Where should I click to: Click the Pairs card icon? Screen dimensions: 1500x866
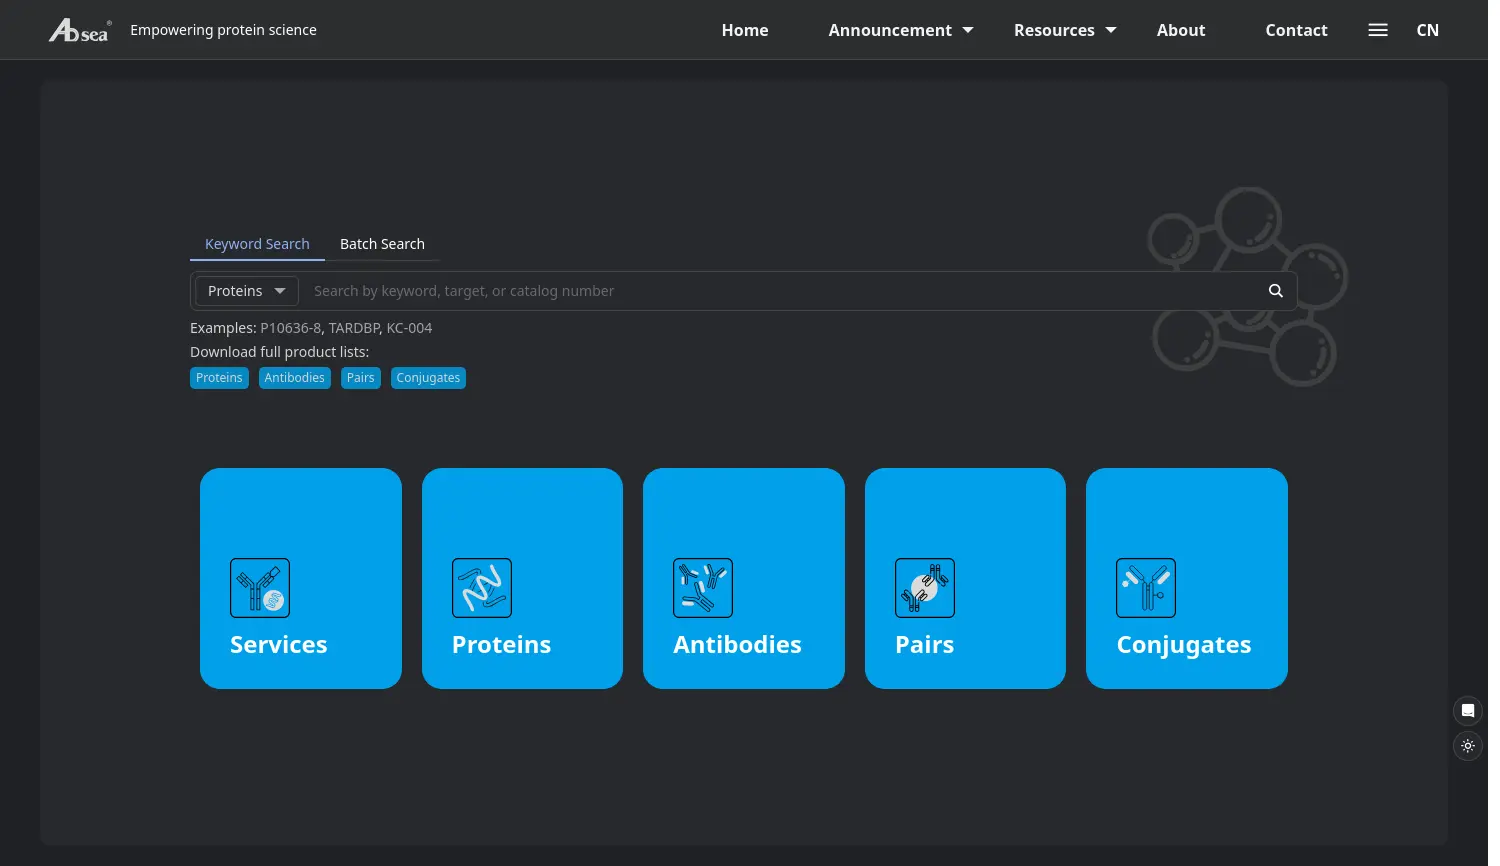[x=925, y=588]
